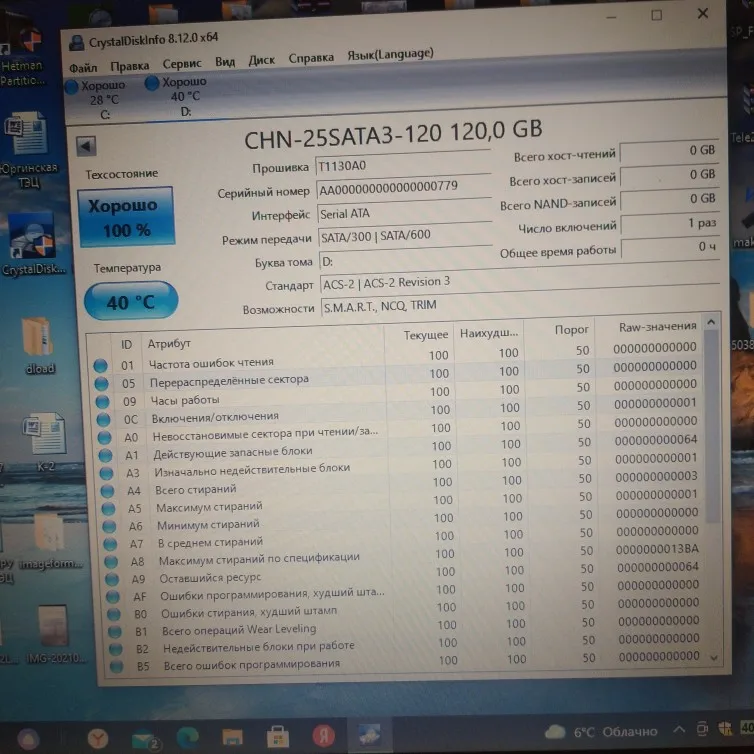Open the Правка menu
This screenshot has height=754, width=754.
click(x=129, y=66)
